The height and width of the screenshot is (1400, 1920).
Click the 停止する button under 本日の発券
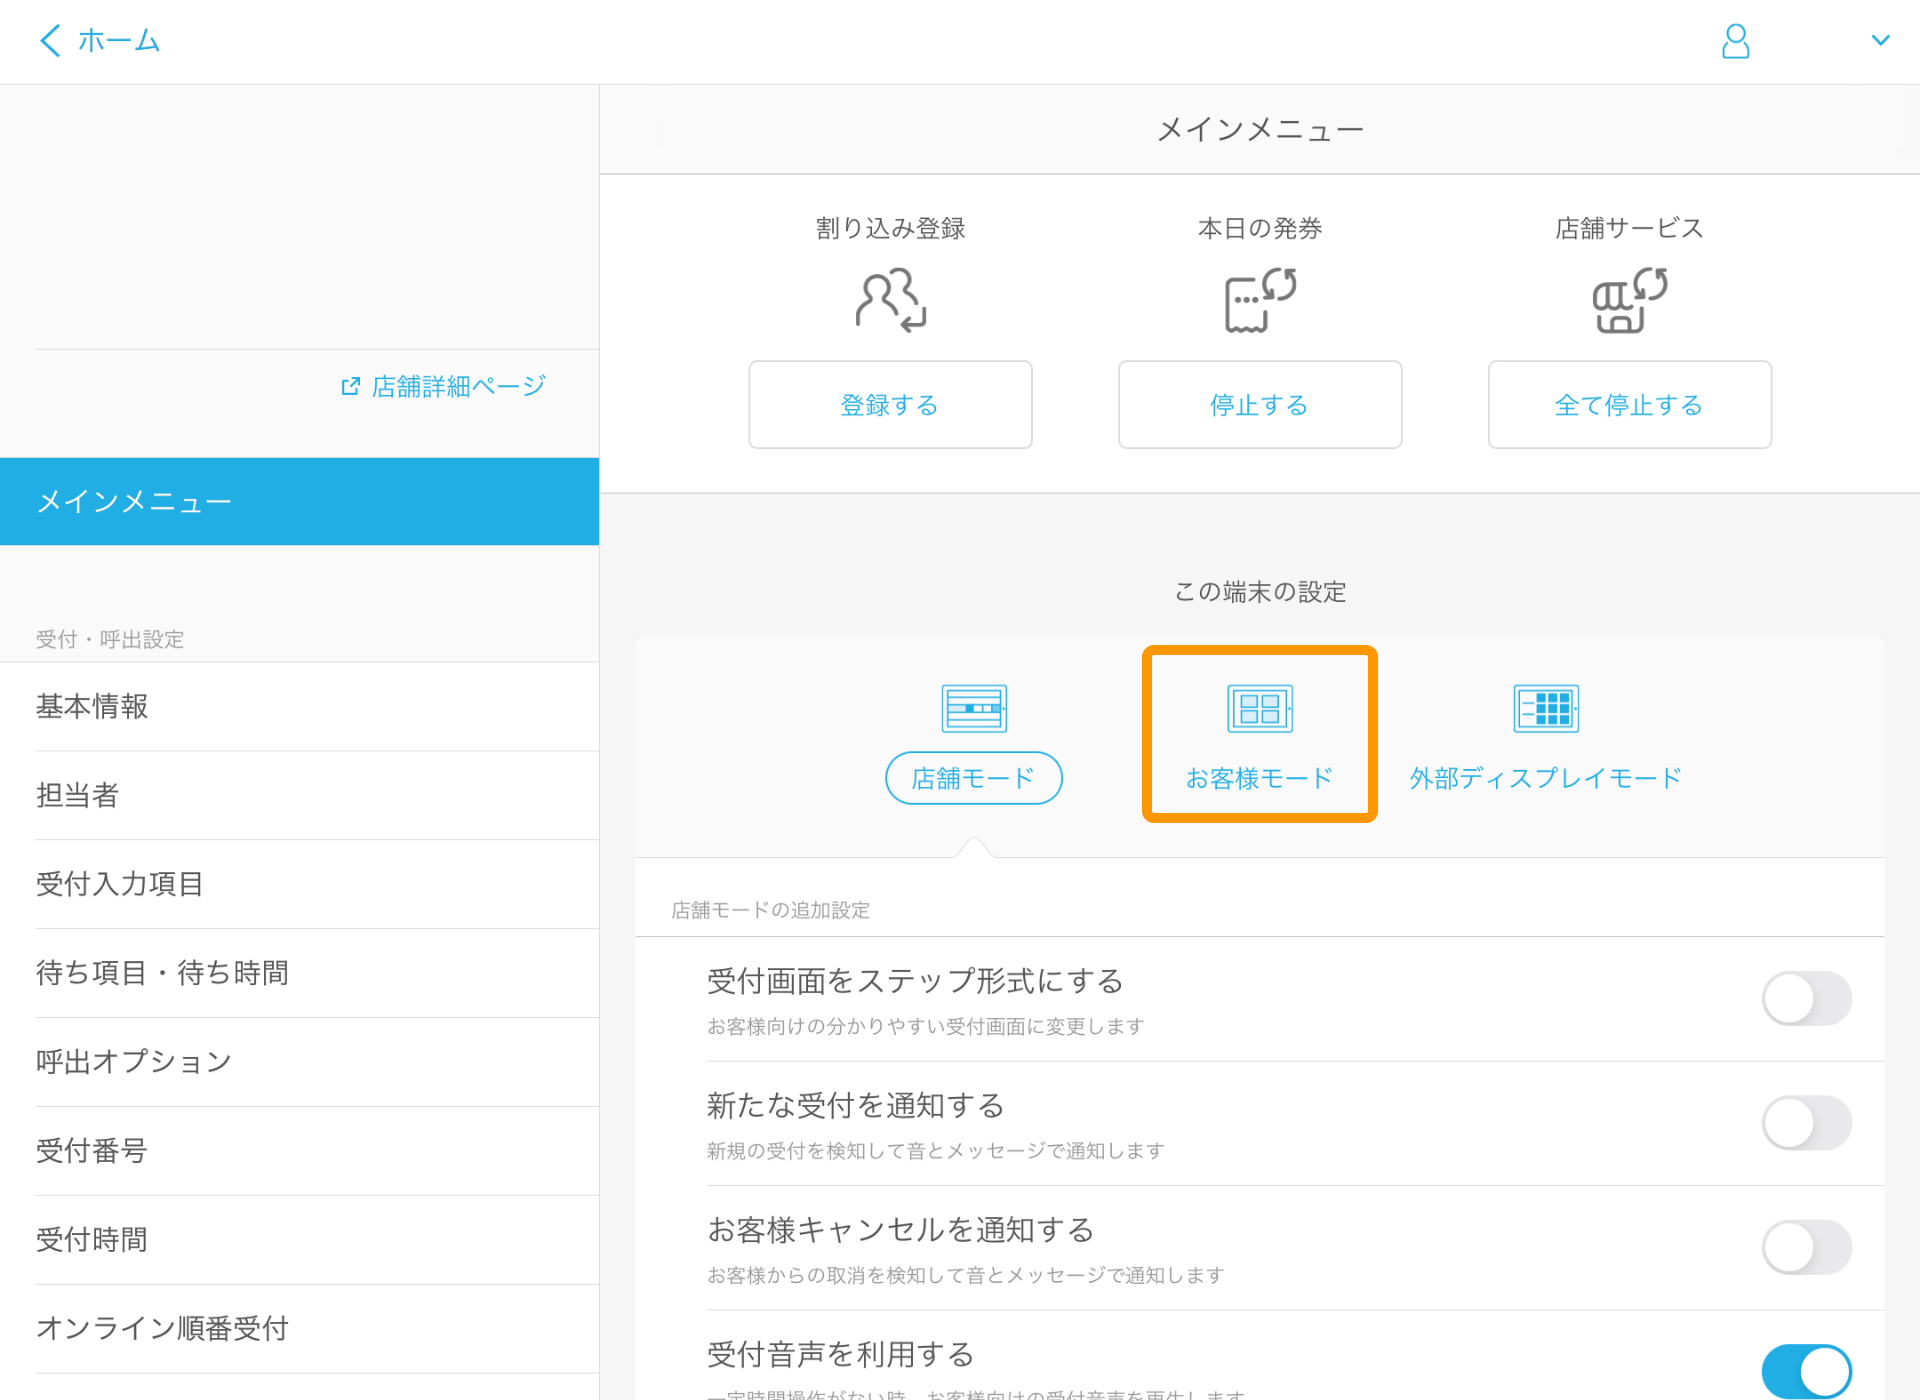(1259, 404)
